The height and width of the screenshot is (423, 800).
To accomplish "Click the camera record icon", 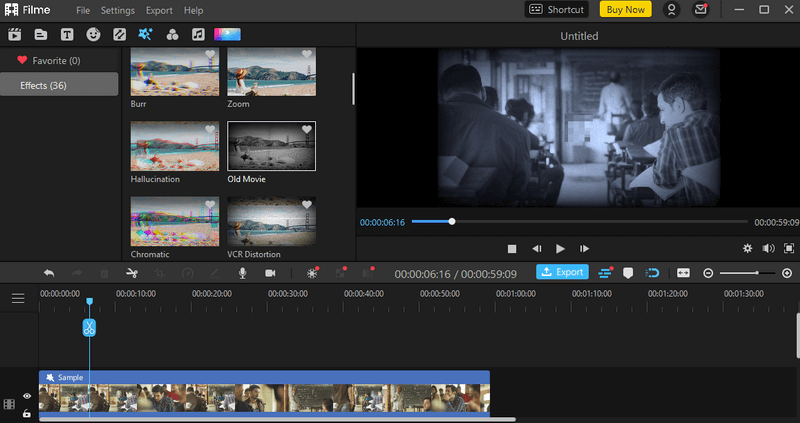I will (x=270, y=273).
